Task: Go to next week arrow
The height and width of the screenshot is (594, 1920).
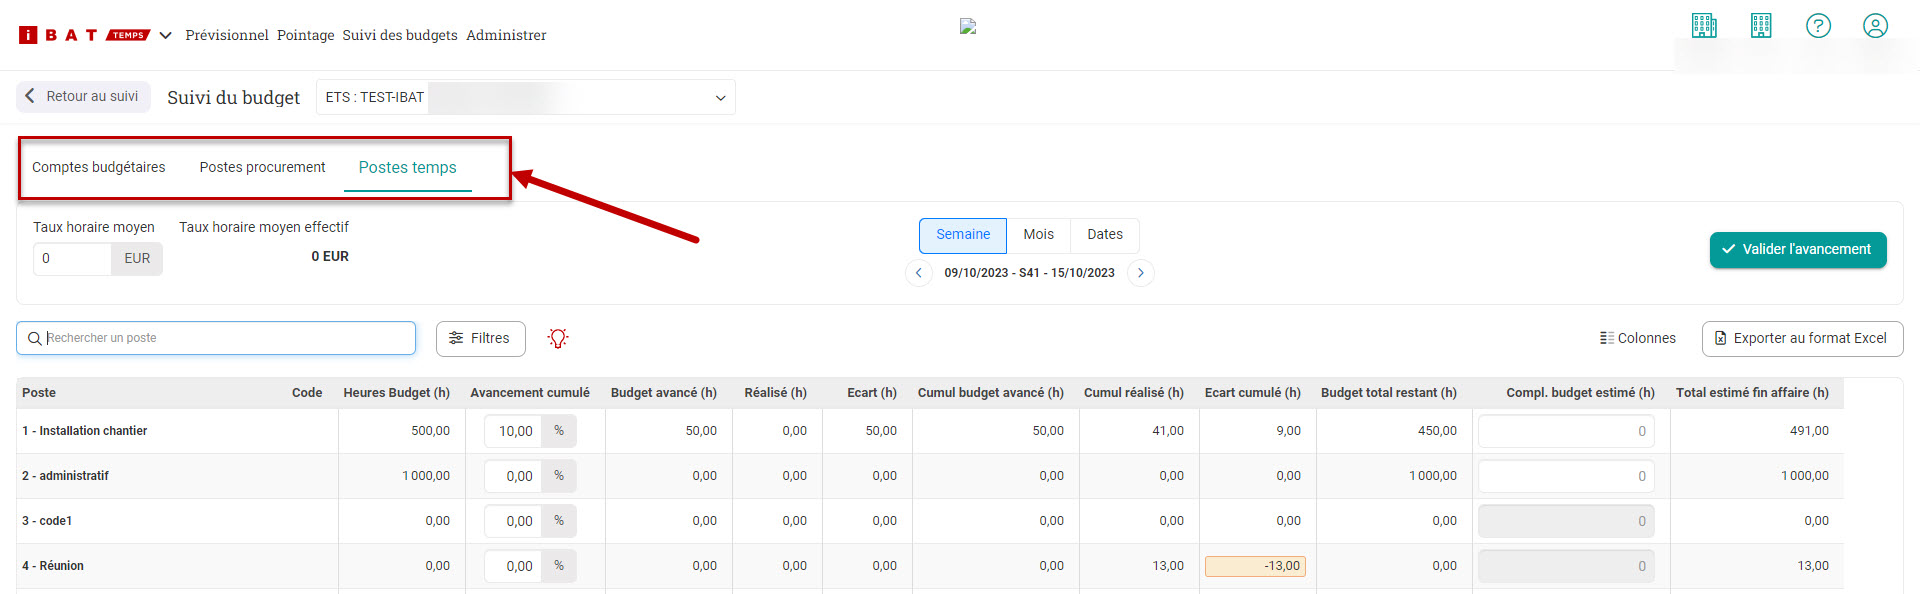Action: pos(1140,273)
